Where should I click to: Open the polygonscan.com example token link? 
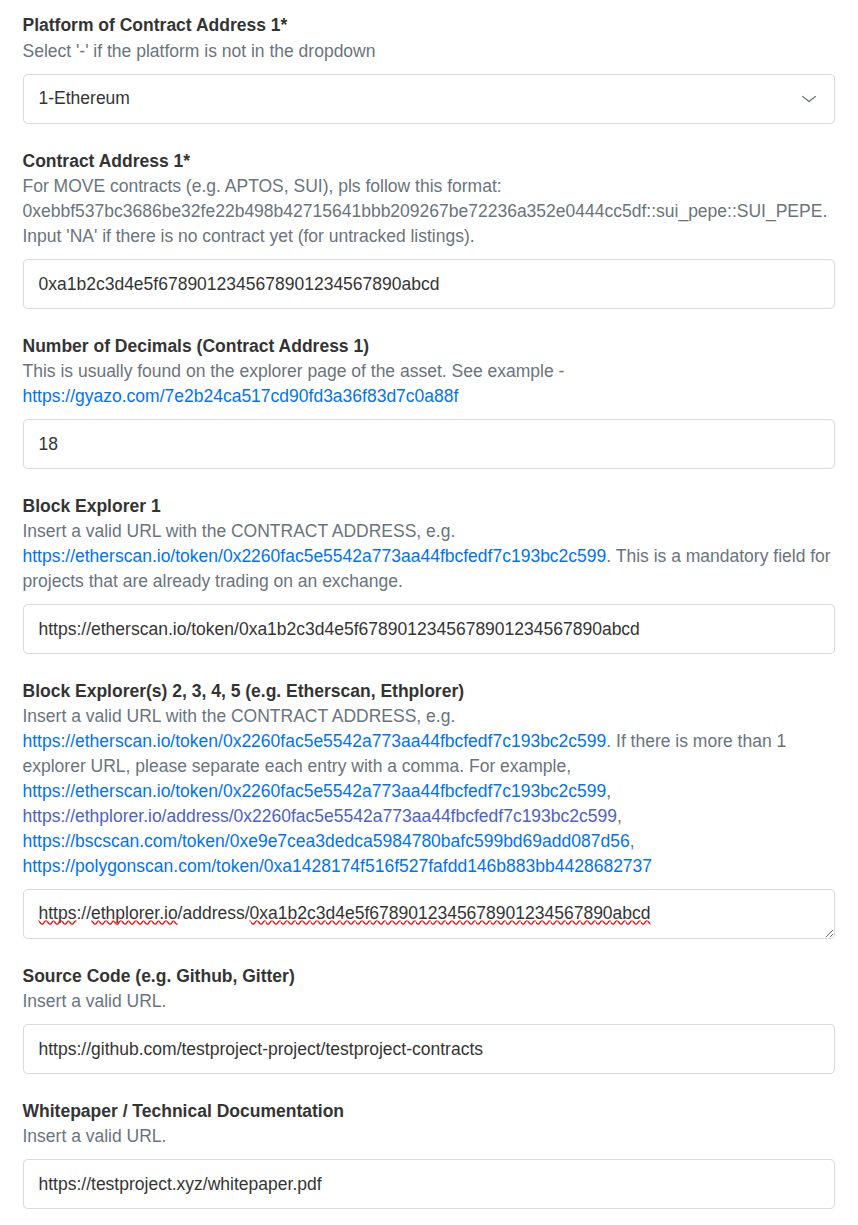[337, 865]
